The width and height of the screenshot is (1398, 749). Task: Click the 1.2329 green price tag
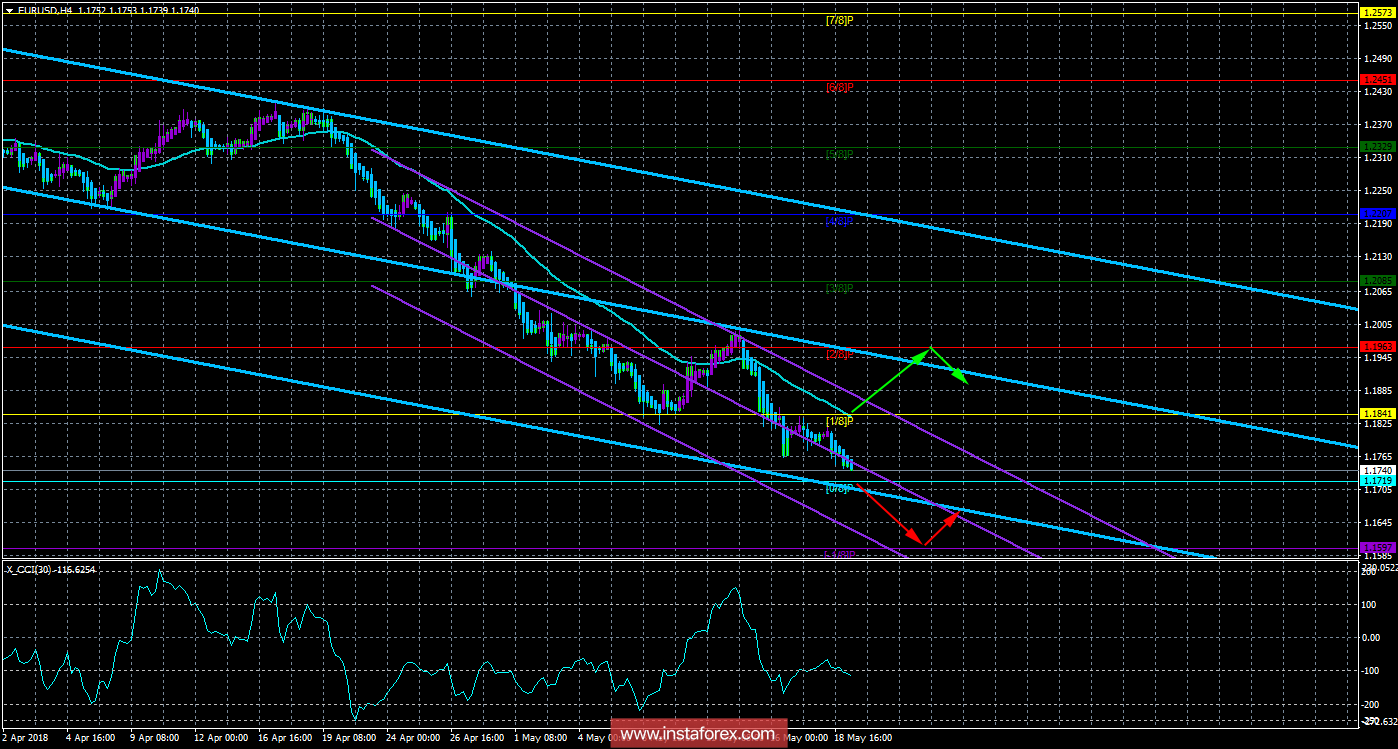1377,147
